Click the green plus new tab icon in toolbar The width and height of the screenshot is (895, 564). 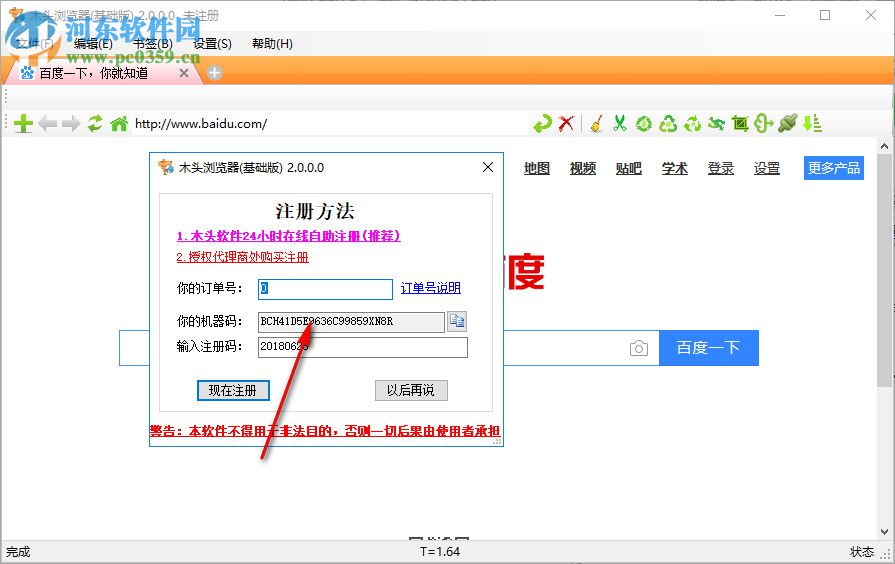click(23, 123)
